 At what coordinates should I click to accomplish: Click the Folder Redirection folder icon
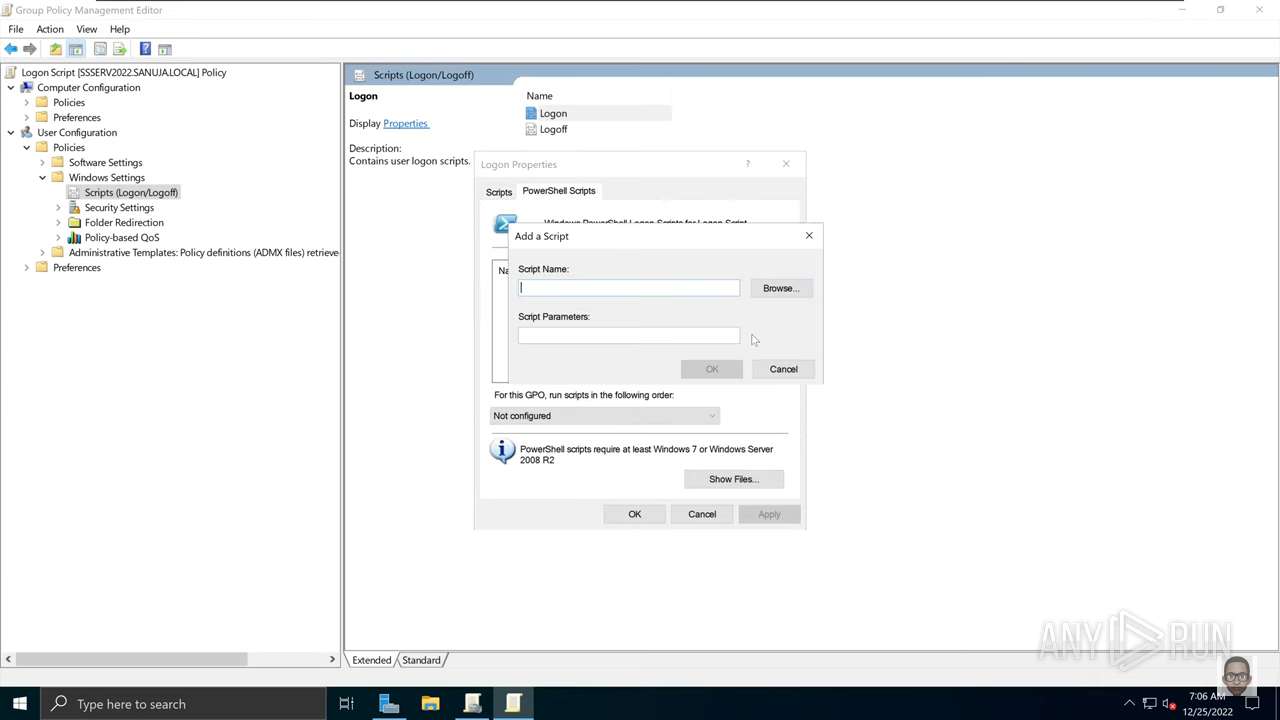pyautogui.click(x=74, y=222)
